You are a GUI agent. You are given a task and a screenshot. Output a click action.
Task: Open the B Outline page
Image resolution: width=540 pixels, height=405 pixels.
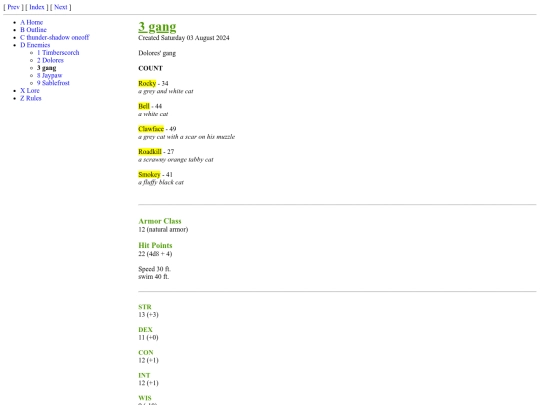(33, 30)
